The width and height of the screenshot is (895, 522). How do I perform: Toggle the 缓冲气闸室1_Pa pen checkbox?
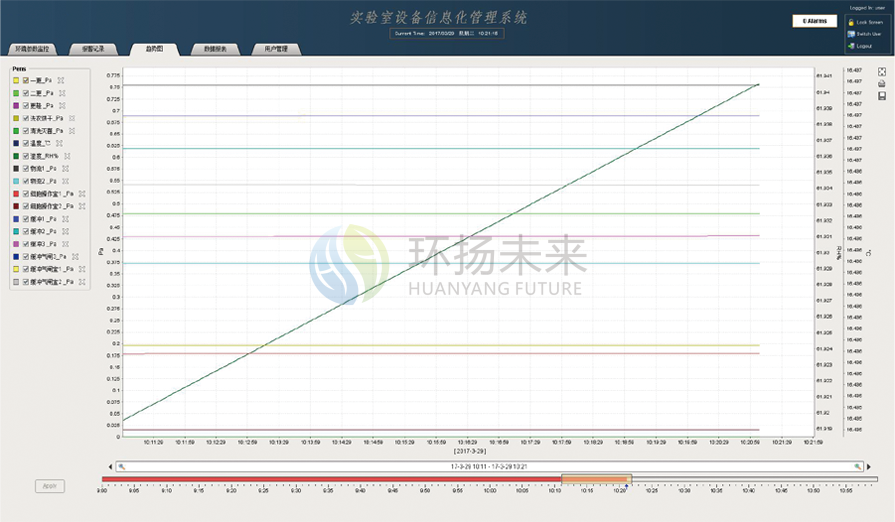click(26, 269)
